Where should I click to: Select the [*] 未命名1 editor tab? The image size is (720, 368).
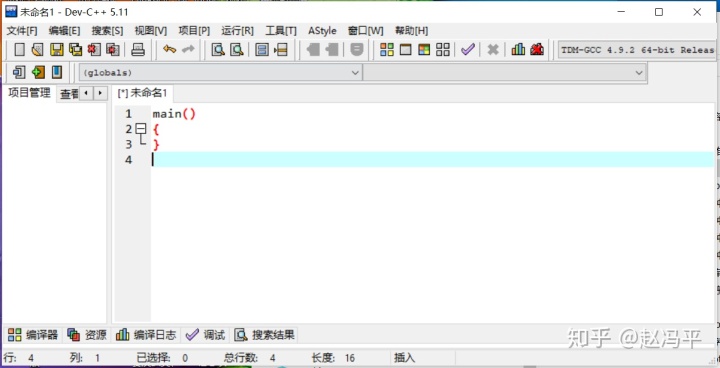tap(143, 93)
